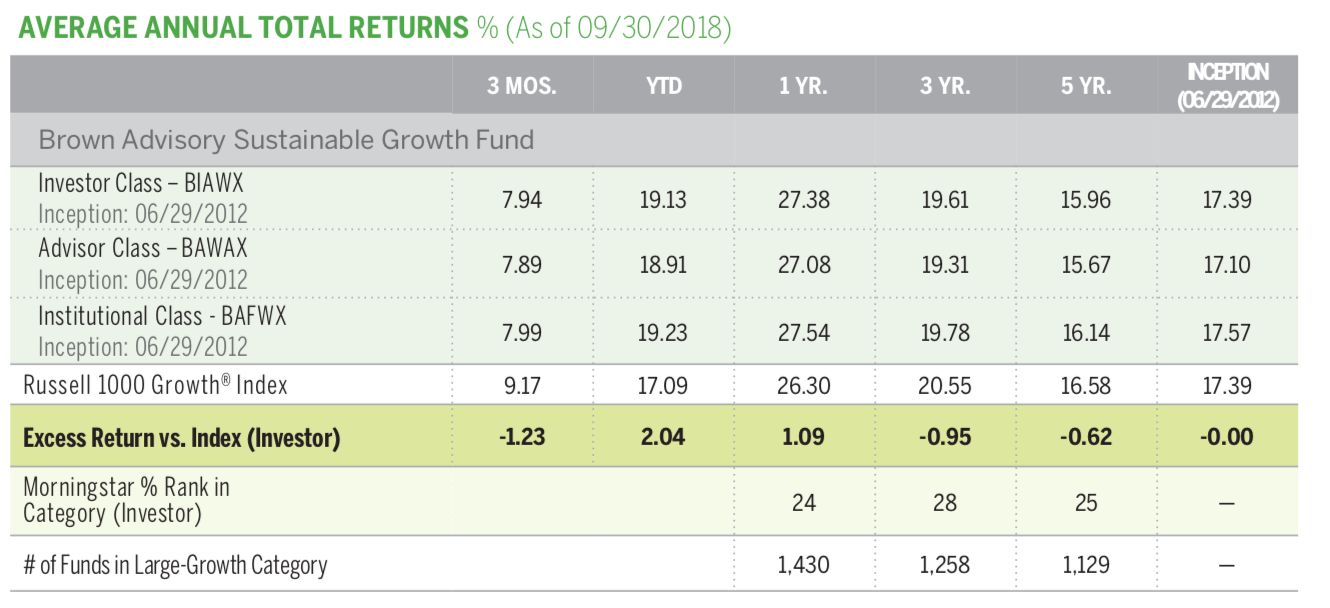Select the Excess Return vs. Index (Investor) label
The image size is (1330, 608).
[x=181, y=437]
